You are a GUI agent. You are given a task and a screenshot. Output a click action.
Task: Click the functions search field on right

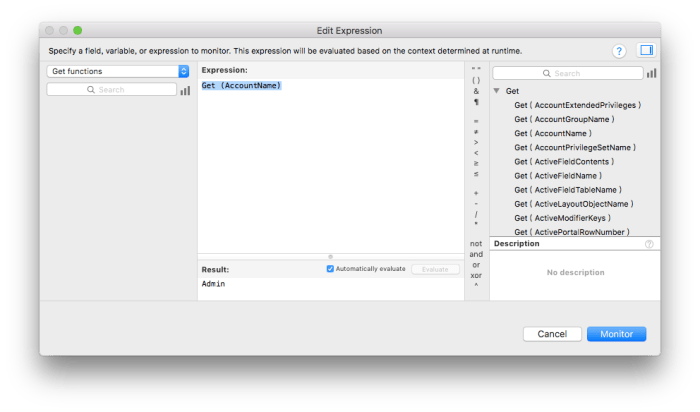coord(567,73)
